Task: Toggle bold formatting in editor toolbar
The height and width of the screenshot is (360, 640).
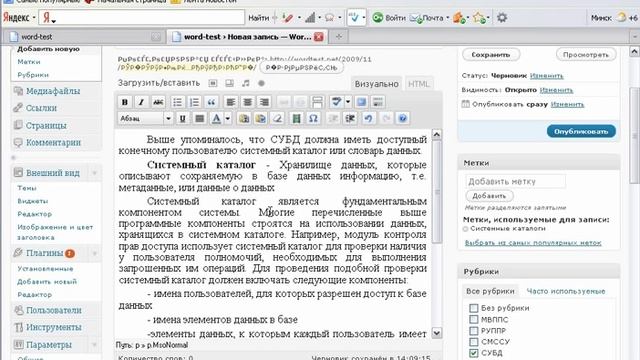Action: [124, 102]
